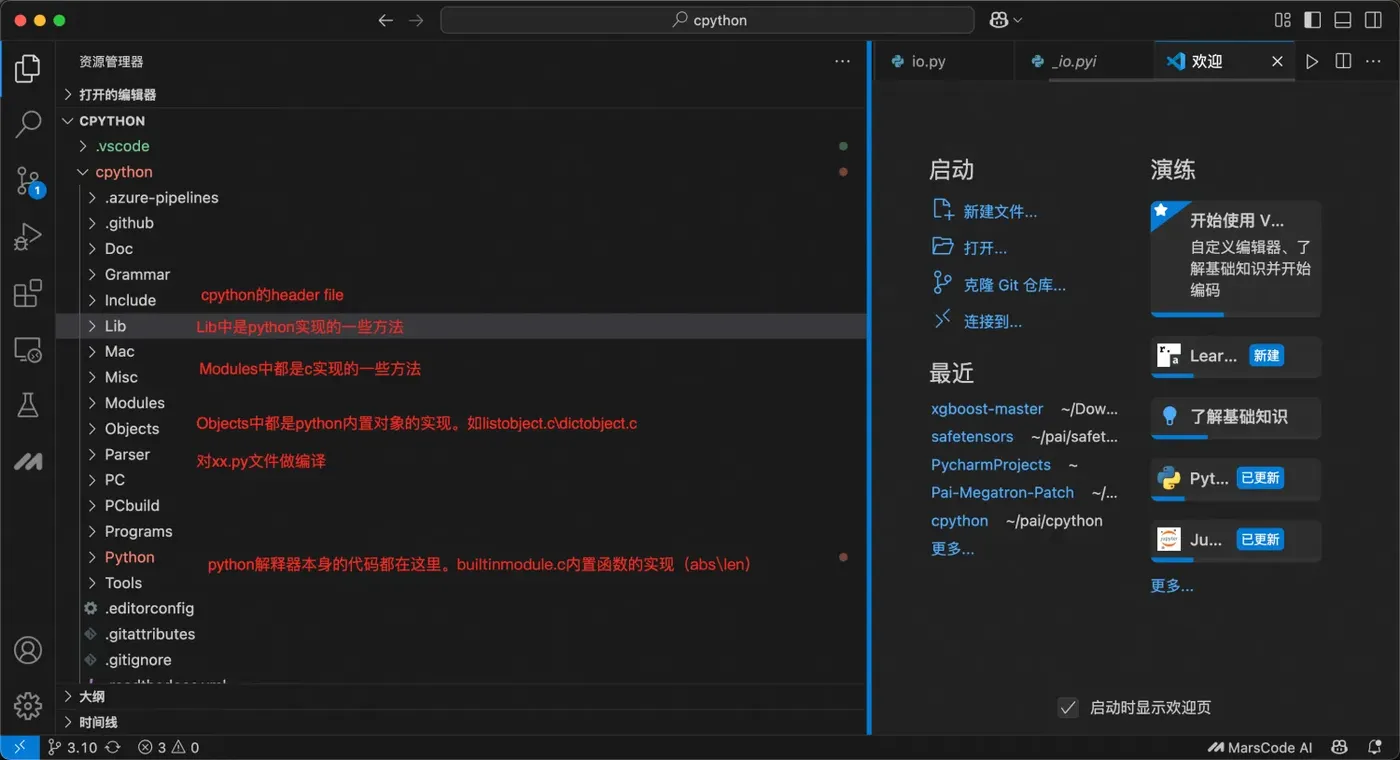Image resolution: width=1400 pixels, height=760 pixels.
Task: Open Run and Debug view
Action: click(28, 237)
